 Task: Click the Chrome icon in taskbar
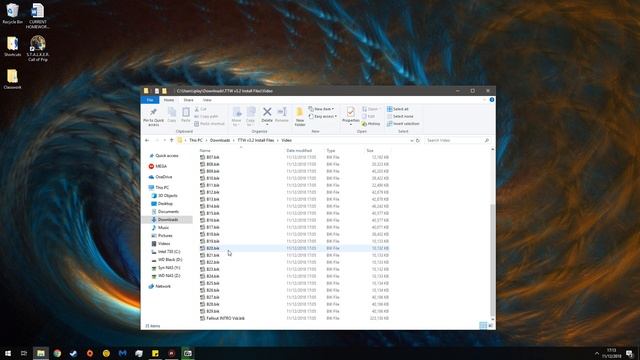(x=57, y=353)
